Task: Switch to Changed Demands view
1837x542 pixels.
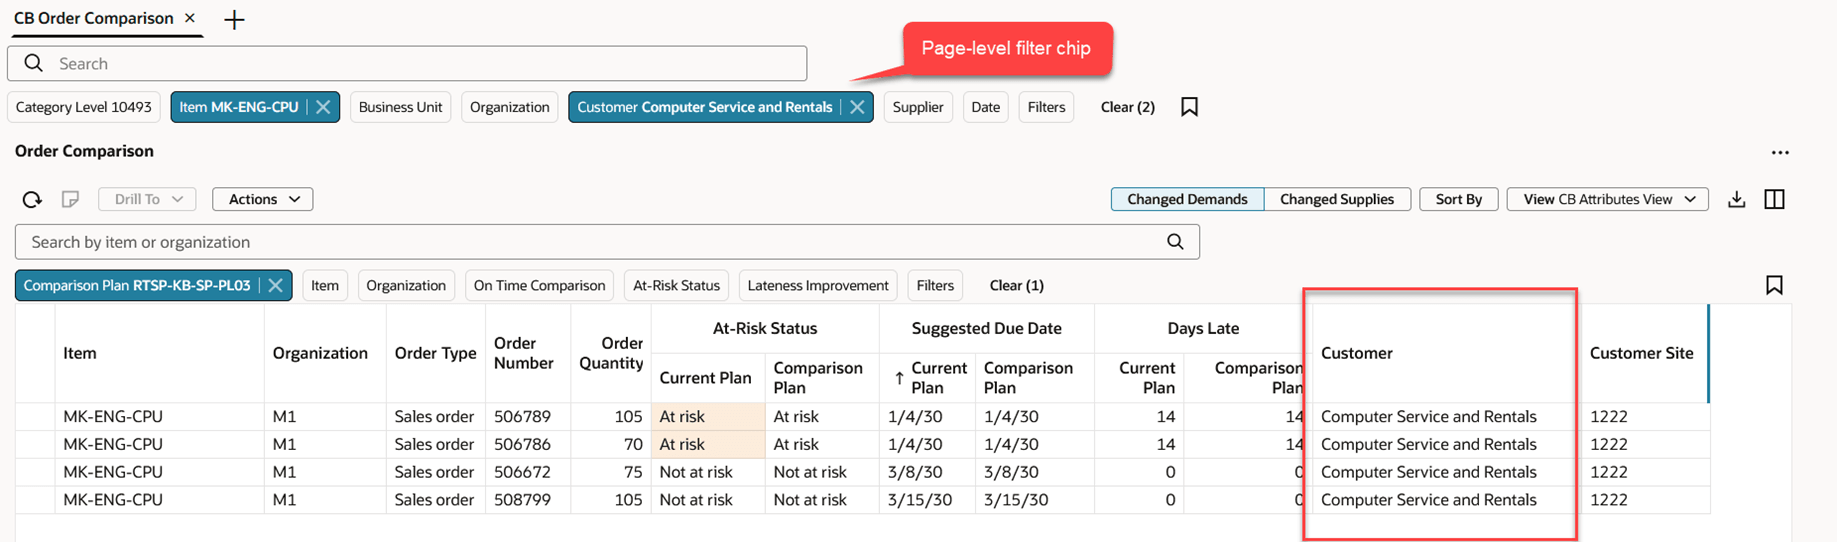Action: click(1187, 199)
